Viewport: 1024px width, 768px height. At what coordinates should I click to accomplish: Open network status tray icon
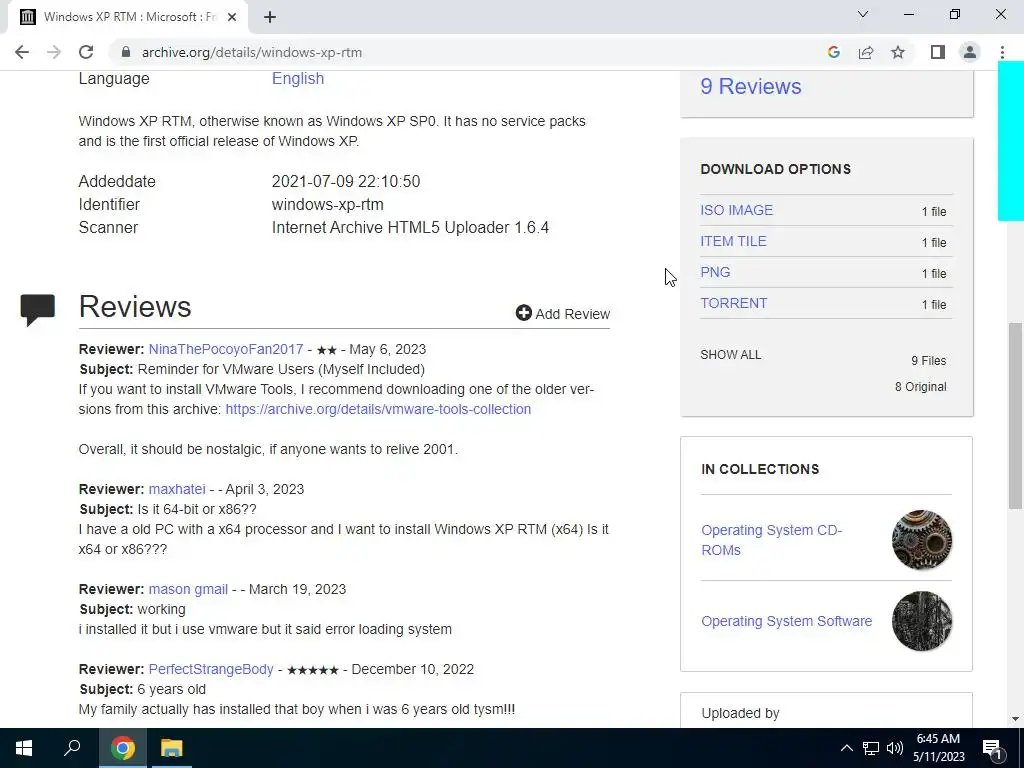pyautogui.click(x=871, y=748)
